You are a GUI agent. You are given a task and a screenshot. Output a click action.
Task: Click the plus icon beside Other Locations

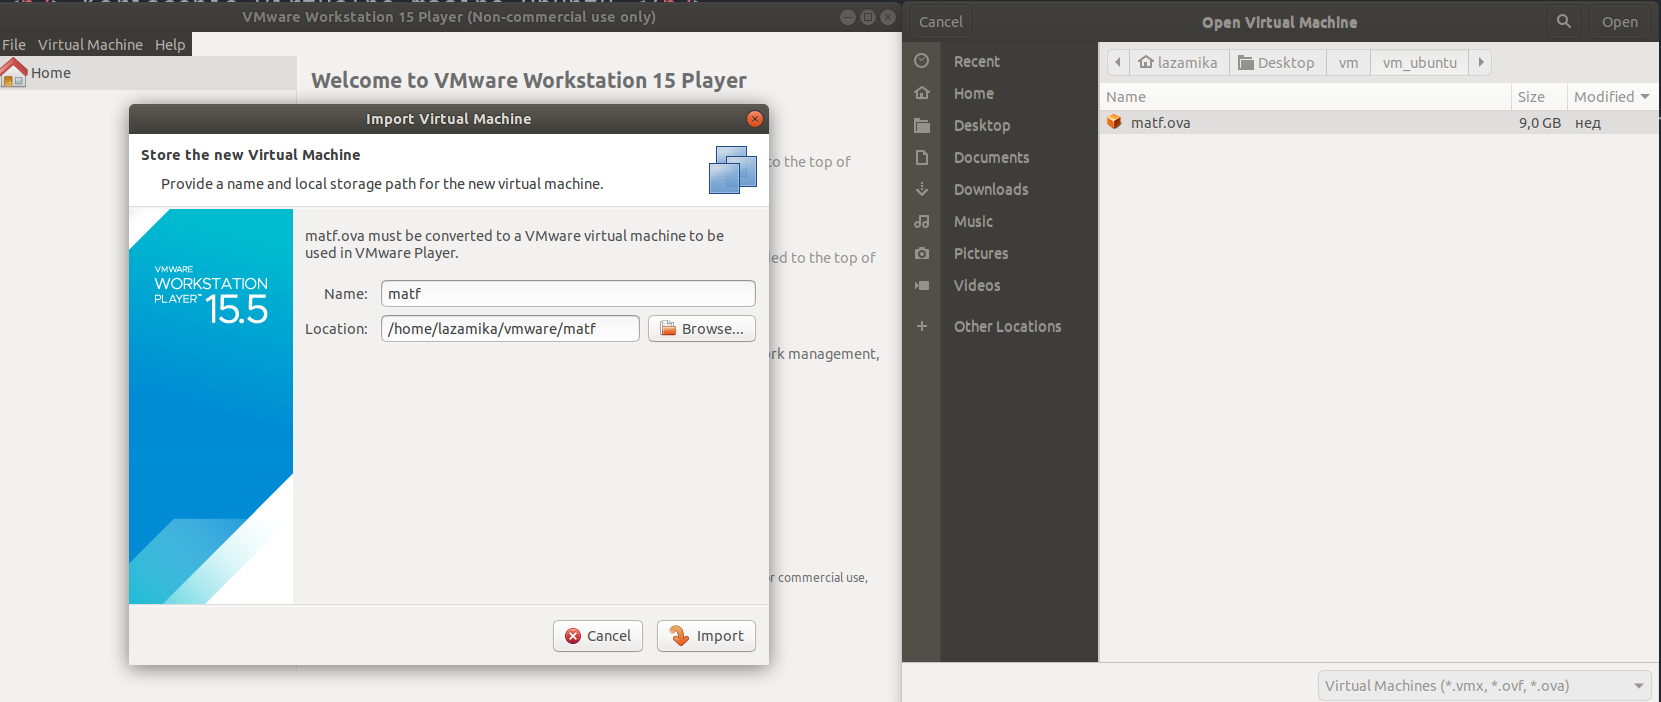(x=922, y=326)
